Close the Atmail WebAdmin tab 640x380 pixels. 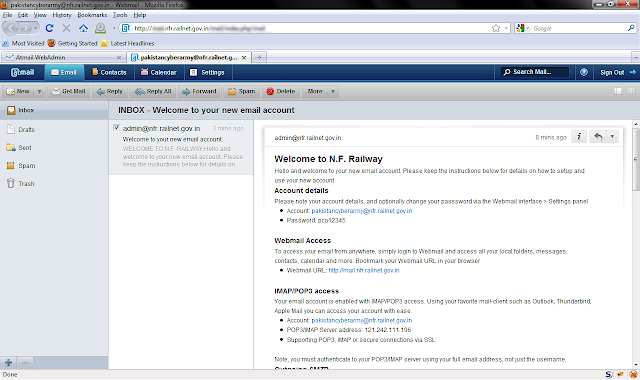119,58
